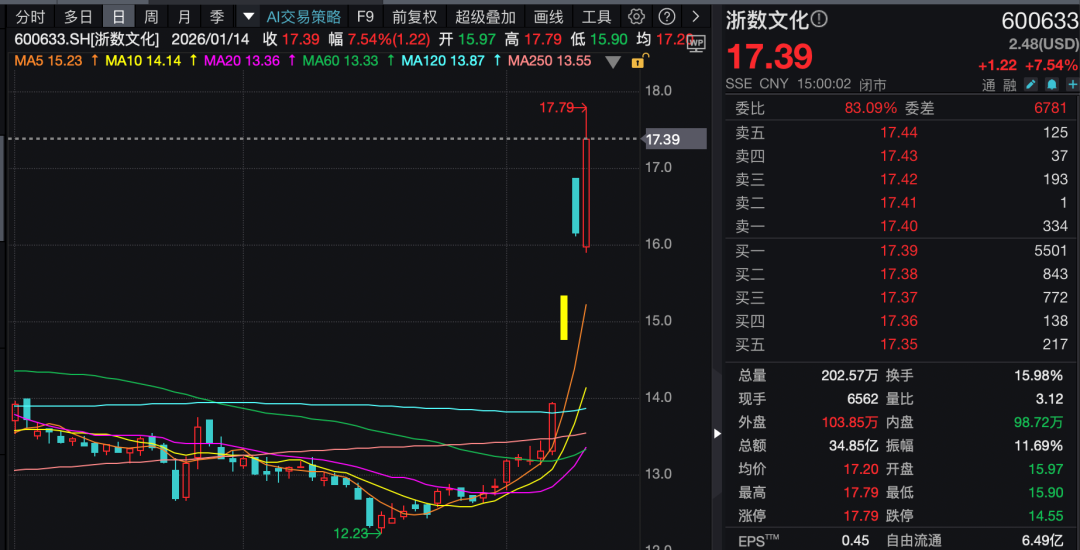Click the 600633.SH[浙数文化] chart title
The image size is (1080, 550).
[87, 39]
